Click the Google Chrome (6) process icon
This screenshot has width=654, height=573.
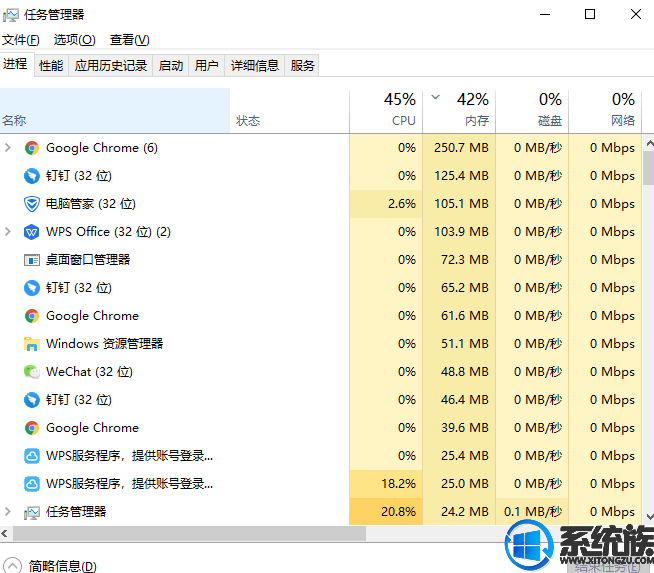[32, 148]
